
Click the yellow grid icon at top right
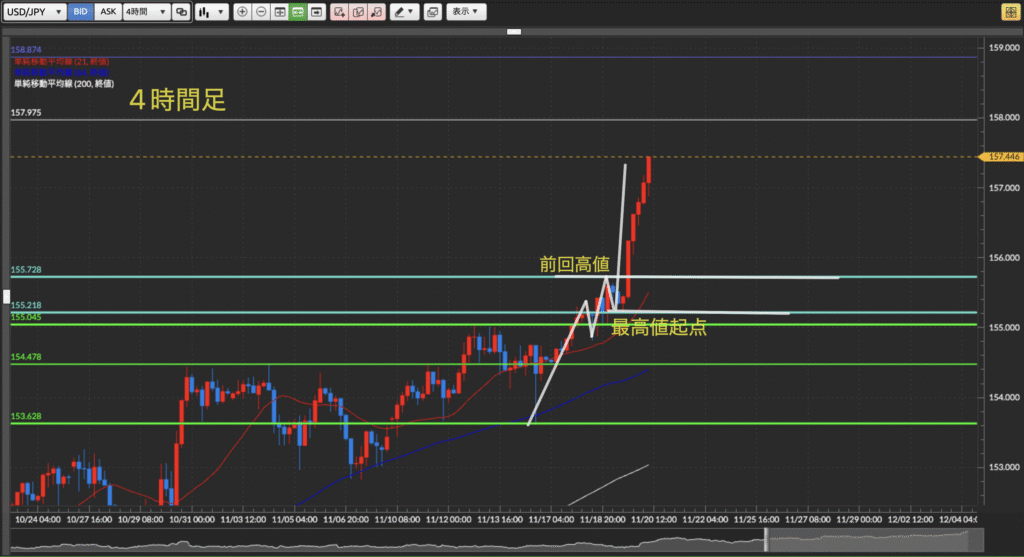coord(1010,12)
